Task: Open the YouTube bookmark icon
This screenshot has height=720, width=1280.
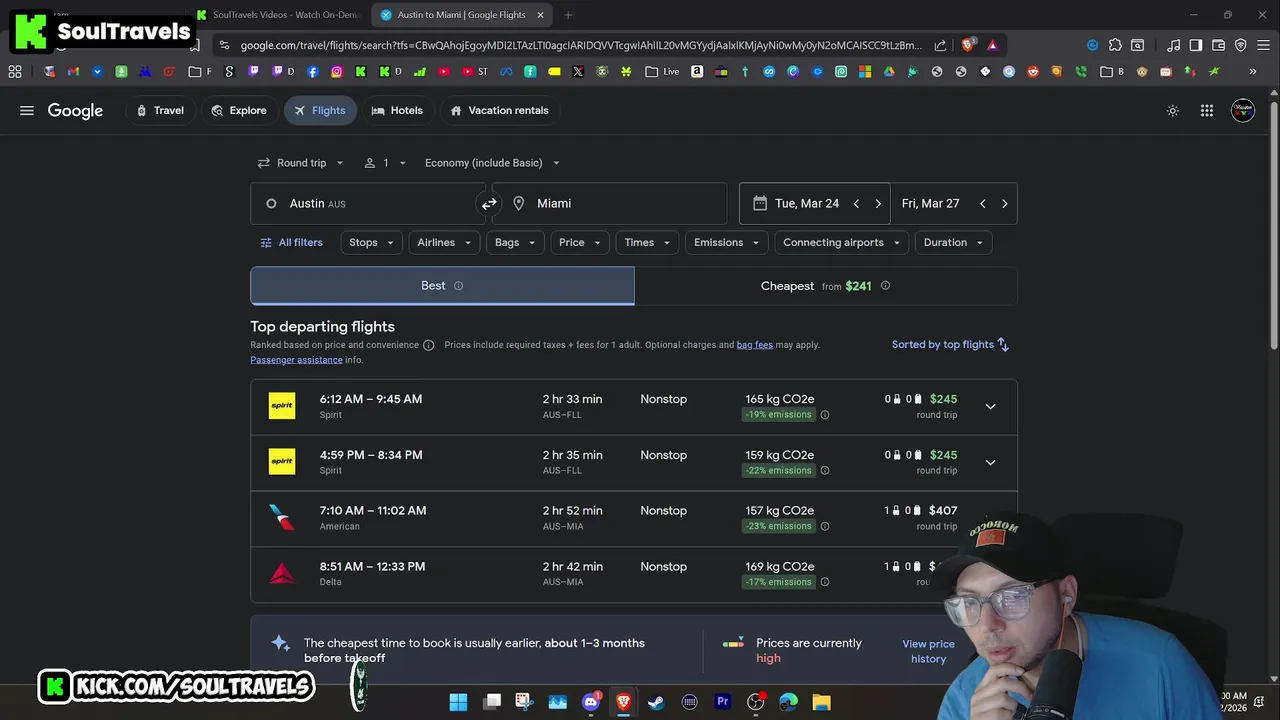Action: 444,72
